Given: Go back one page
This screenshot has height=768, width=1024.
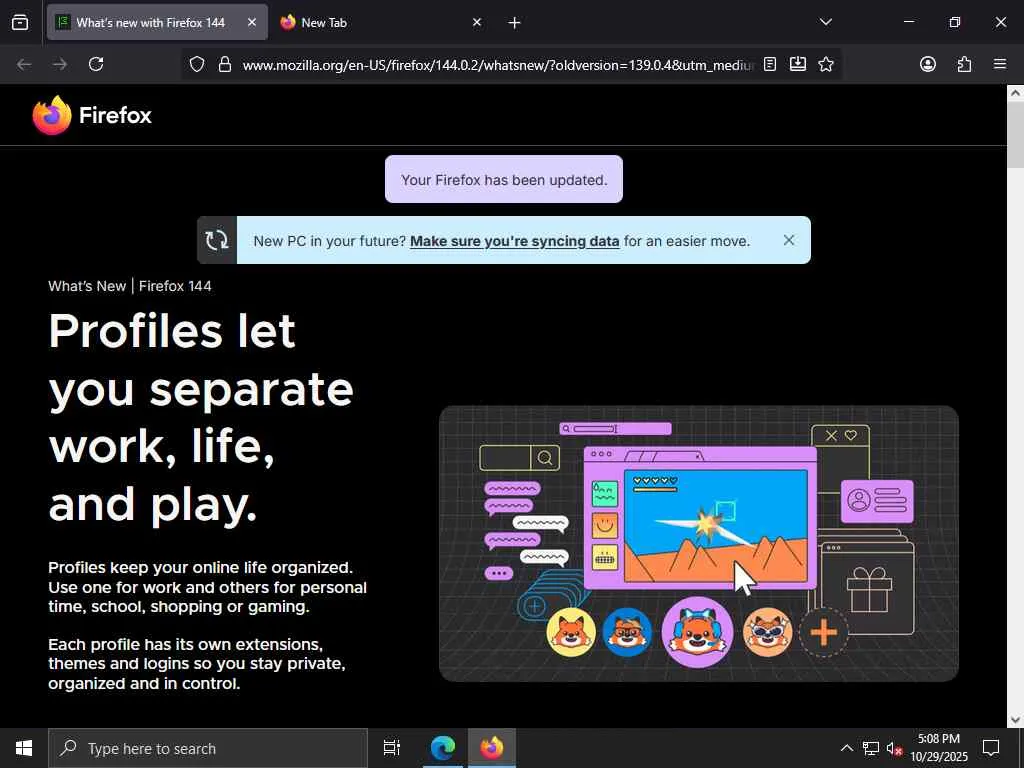Looking at the screenshot, I should coord(24,64).
